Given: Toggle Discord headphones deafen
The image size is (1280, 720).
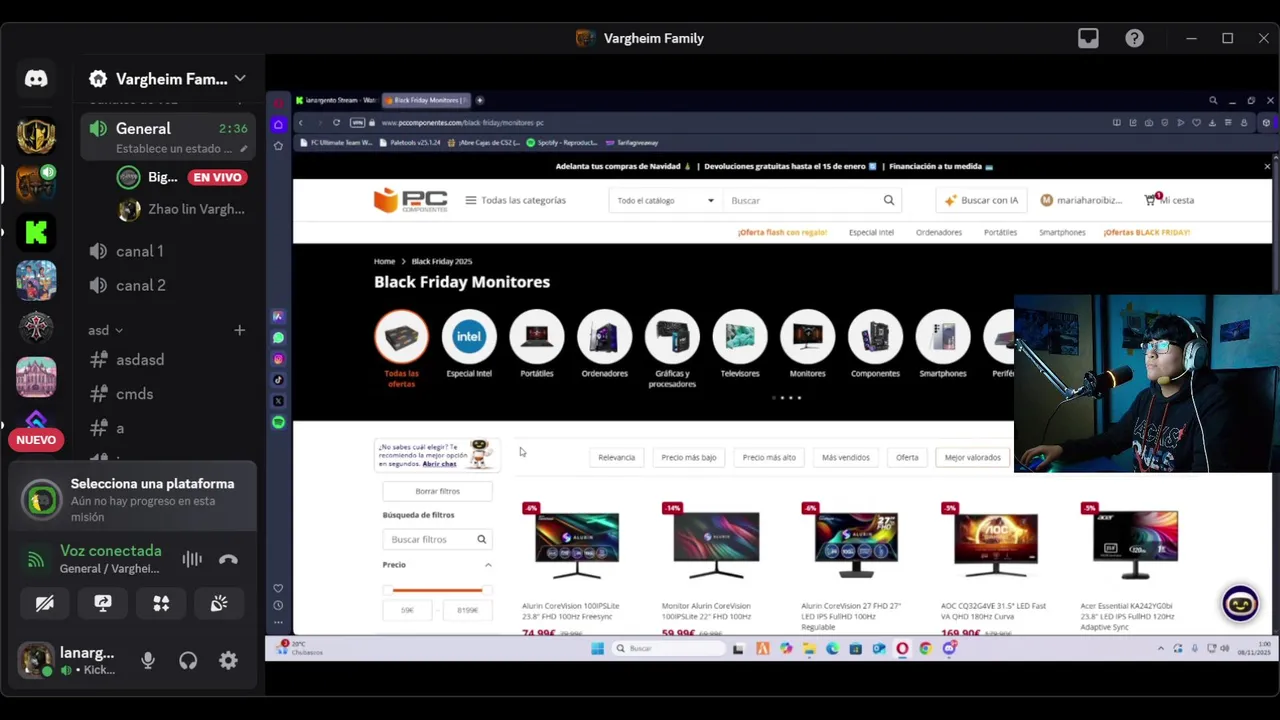Looking at the screenshot, I should [x=188, y=660].
